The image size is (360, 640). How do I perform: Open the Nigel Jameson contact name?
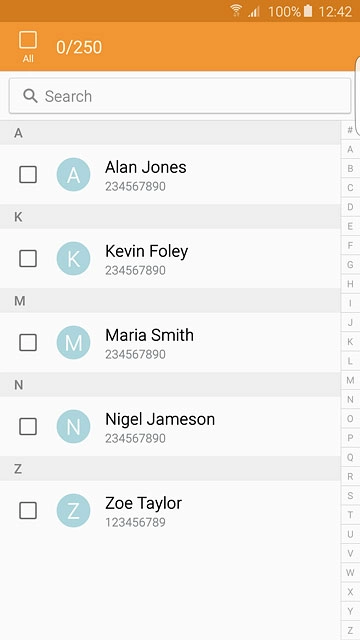(160, 419)
